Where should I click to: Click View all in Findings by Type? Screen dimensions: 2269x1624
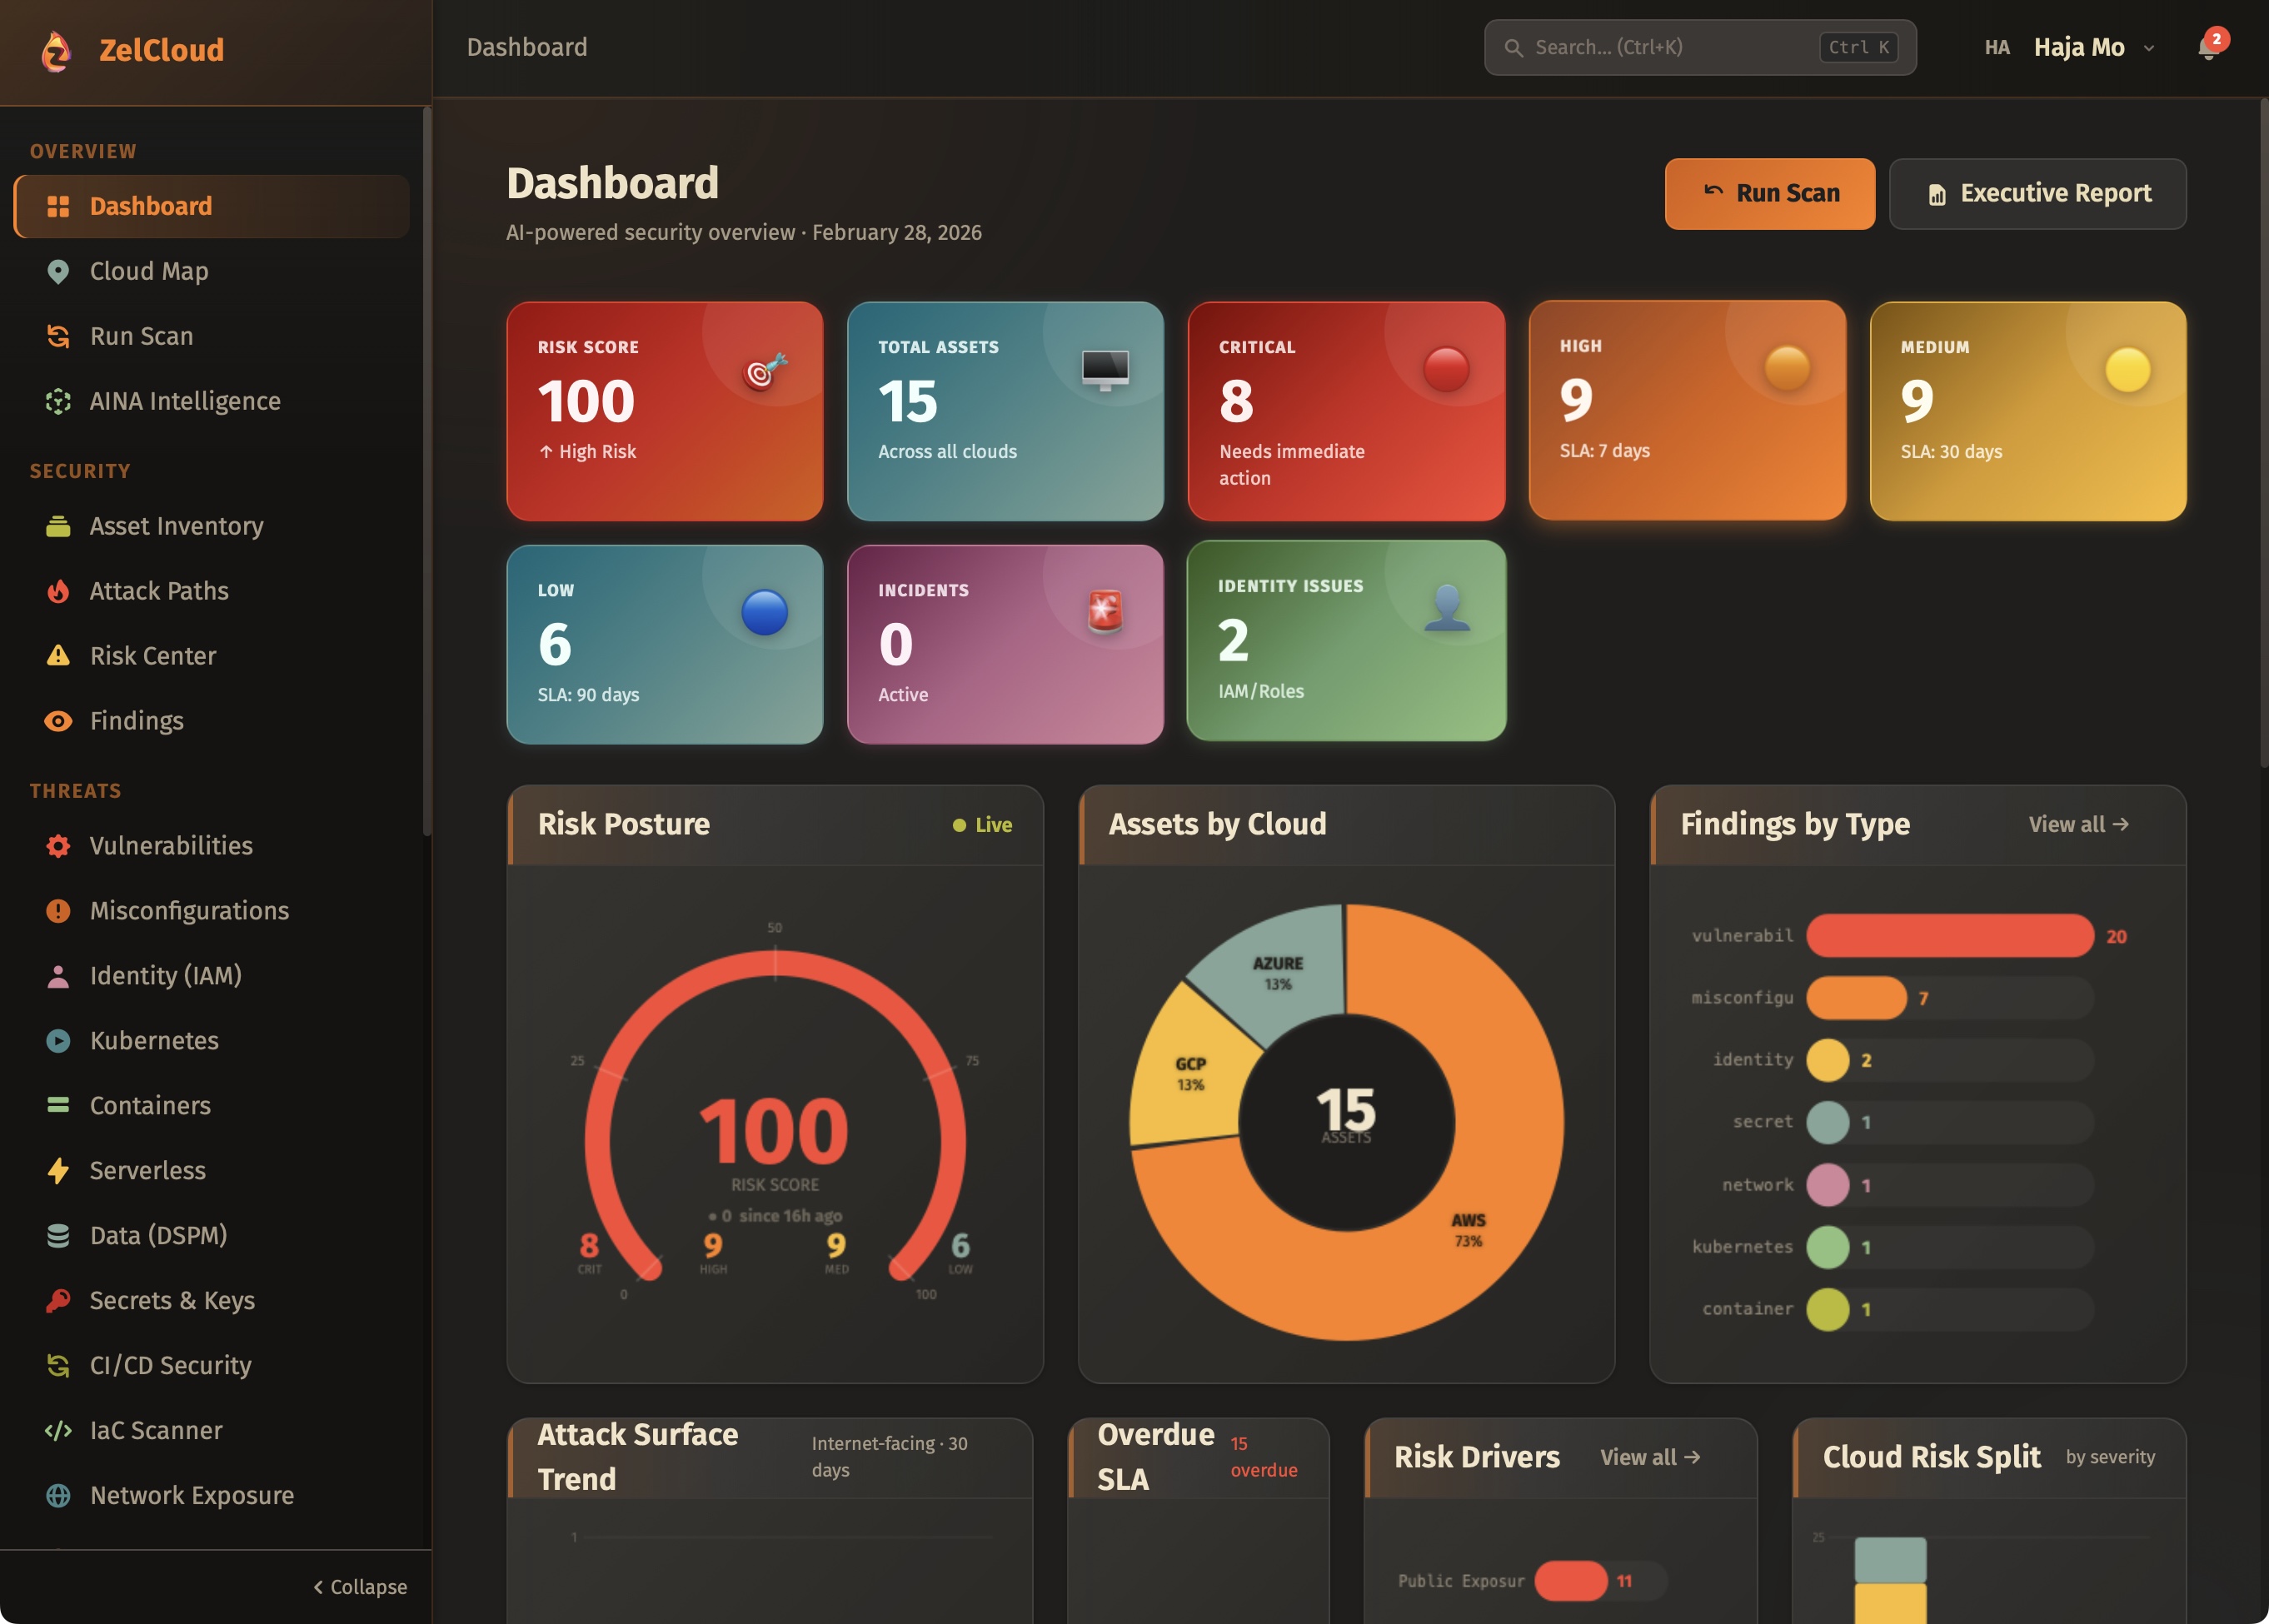tap(2078, 825)
